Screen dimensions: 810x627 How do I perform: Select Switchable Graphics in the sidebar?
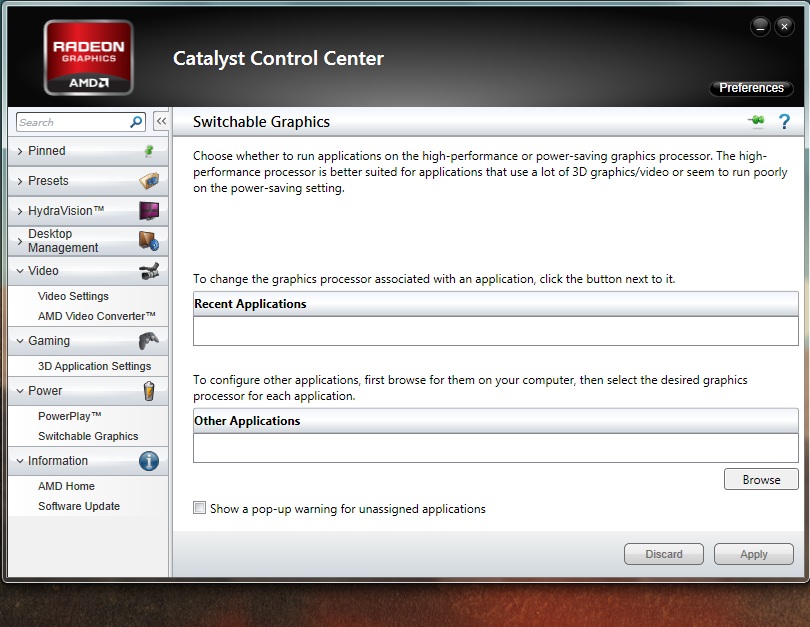pyautogui.click(x=88, y=436)
